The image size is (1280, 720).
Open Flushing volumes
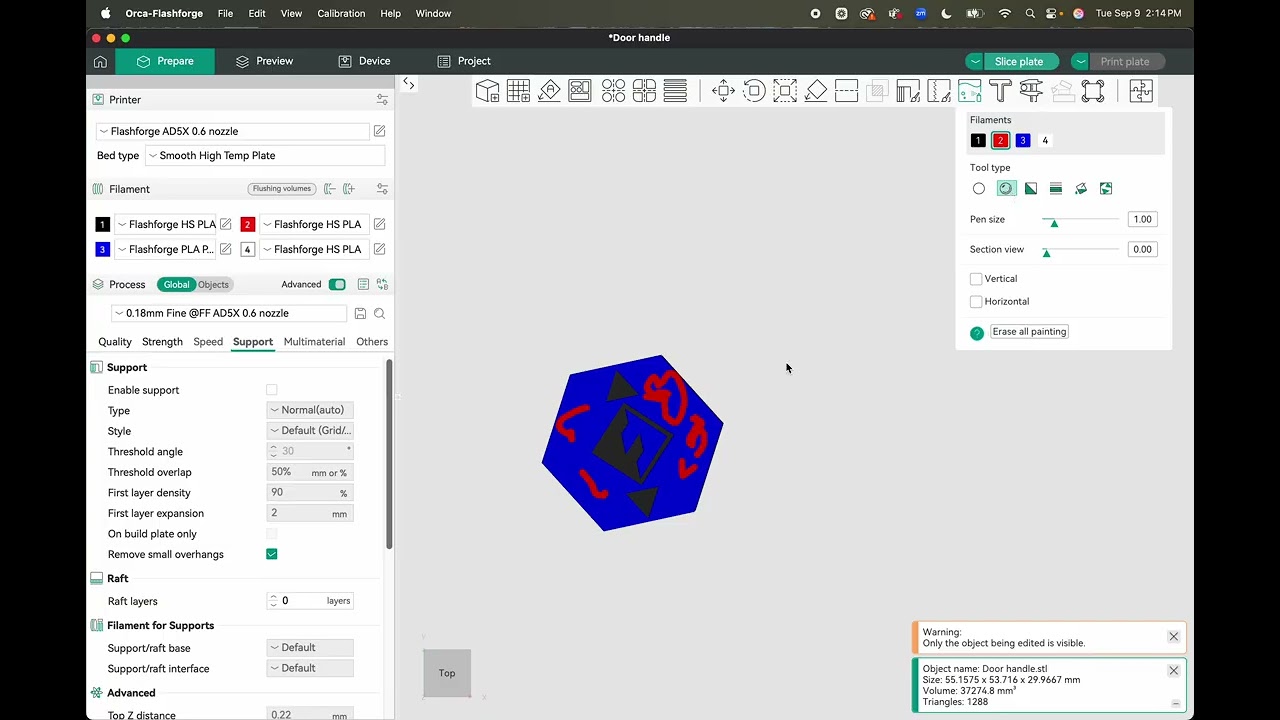282,189
